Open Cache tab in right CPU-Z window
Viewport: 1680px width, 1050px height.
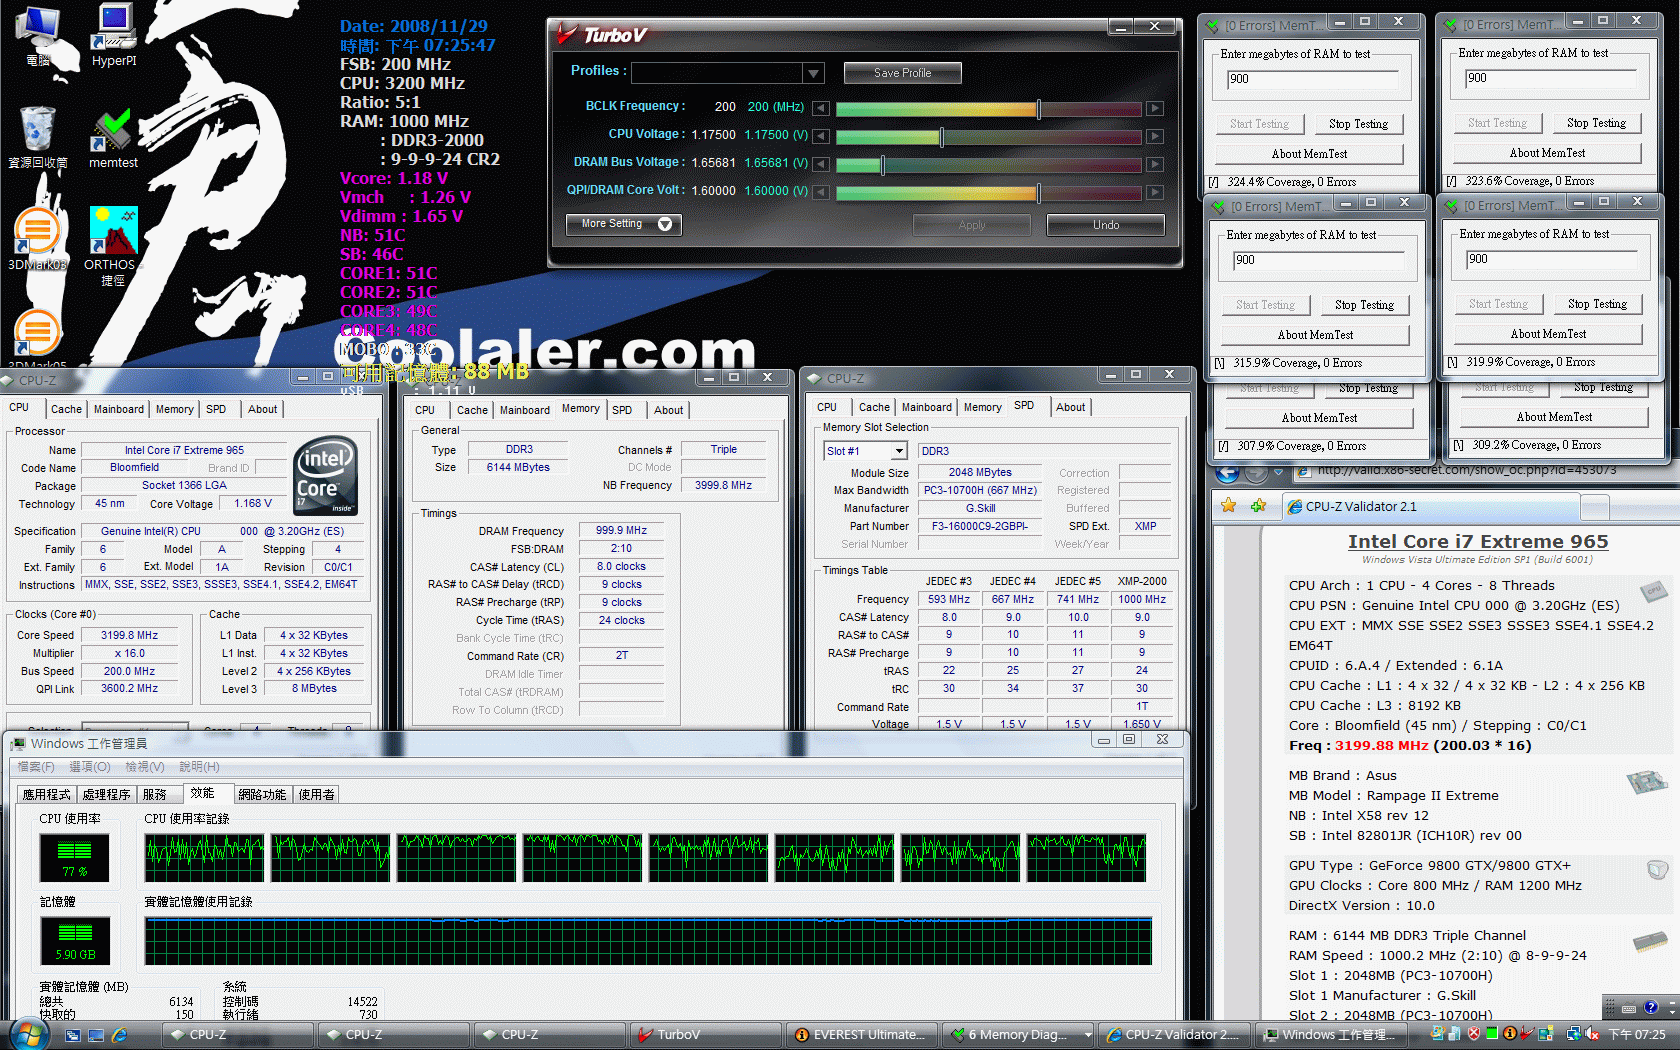[874, 407]
